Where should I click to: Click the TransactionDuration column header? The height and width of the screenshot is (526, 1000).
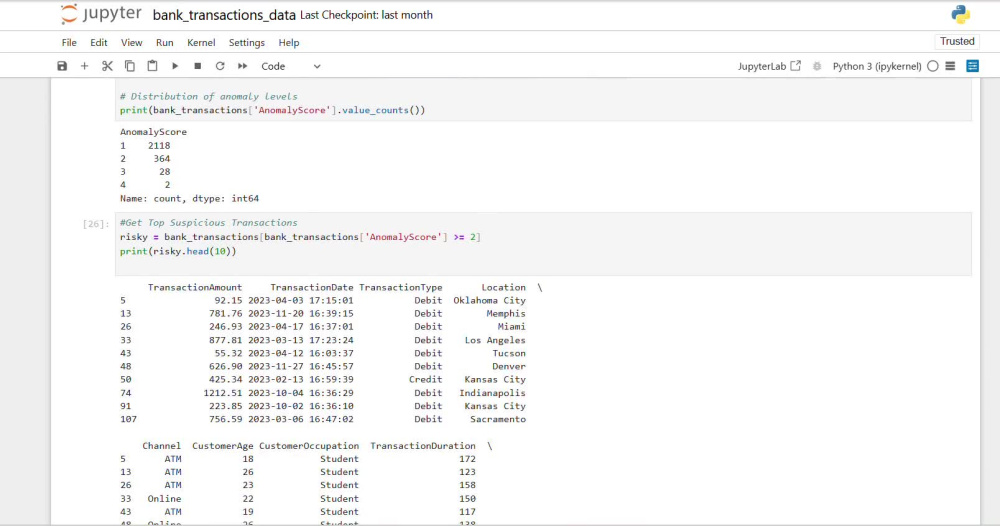(423, 446)
